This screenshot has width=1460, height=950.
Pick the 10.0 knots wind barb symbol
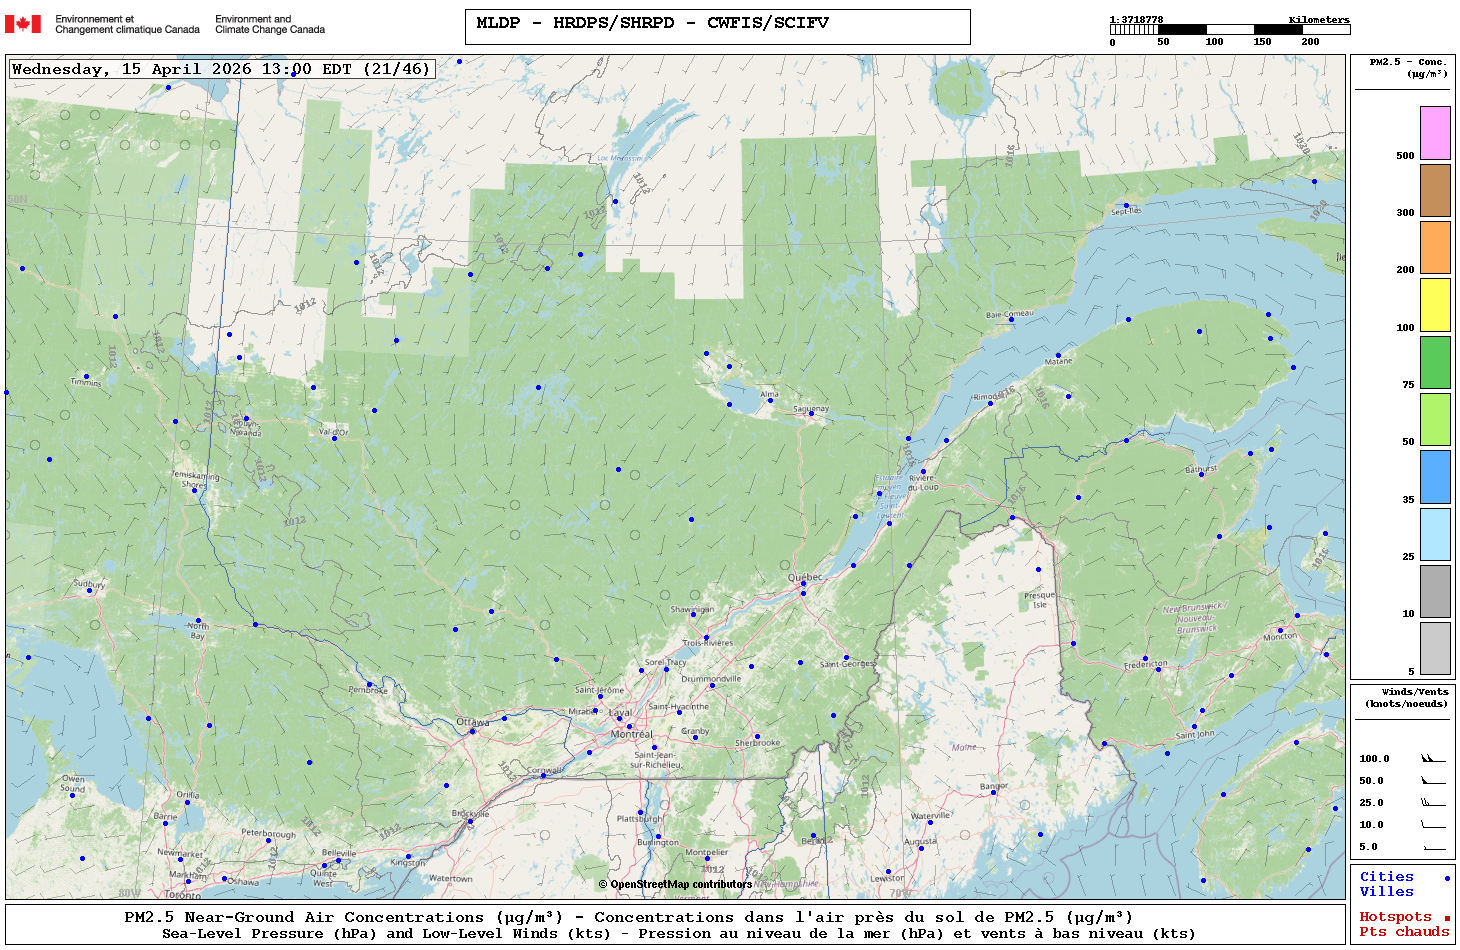pyautogui.click(x=1432, y=825)
